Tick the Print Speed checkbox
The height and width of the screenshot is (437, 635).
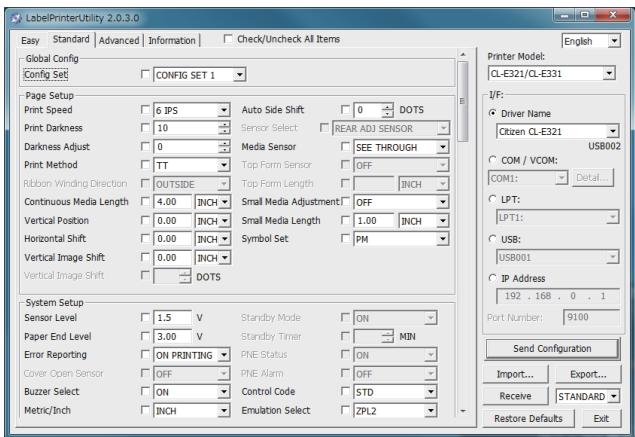[145, 110]
